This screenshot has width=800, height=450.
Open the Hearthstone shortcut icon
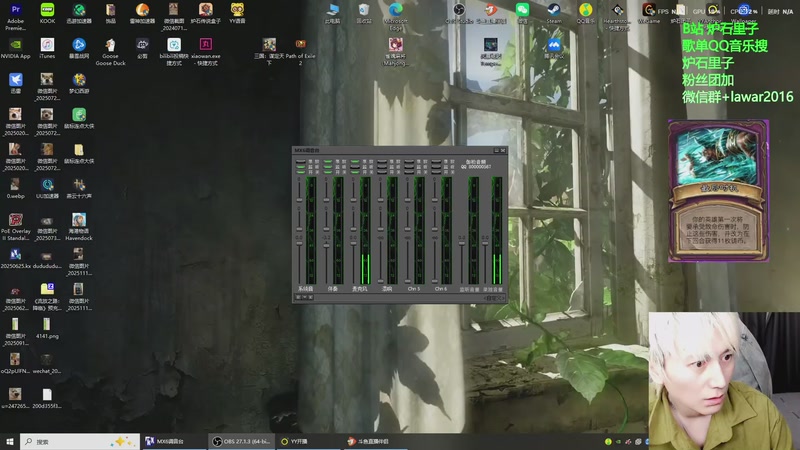[617, 16]
